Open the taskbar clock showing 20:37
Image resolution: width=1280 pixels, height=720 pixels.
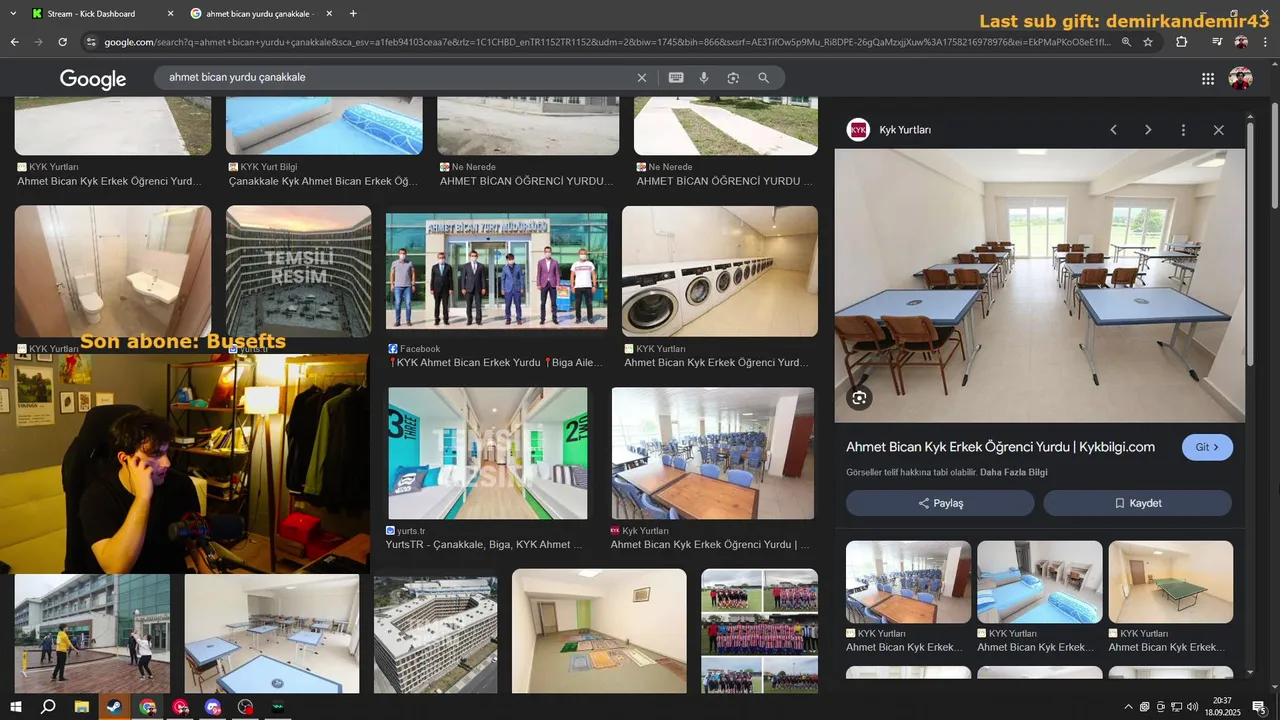pyautogui.click(x=1222, y=707)
